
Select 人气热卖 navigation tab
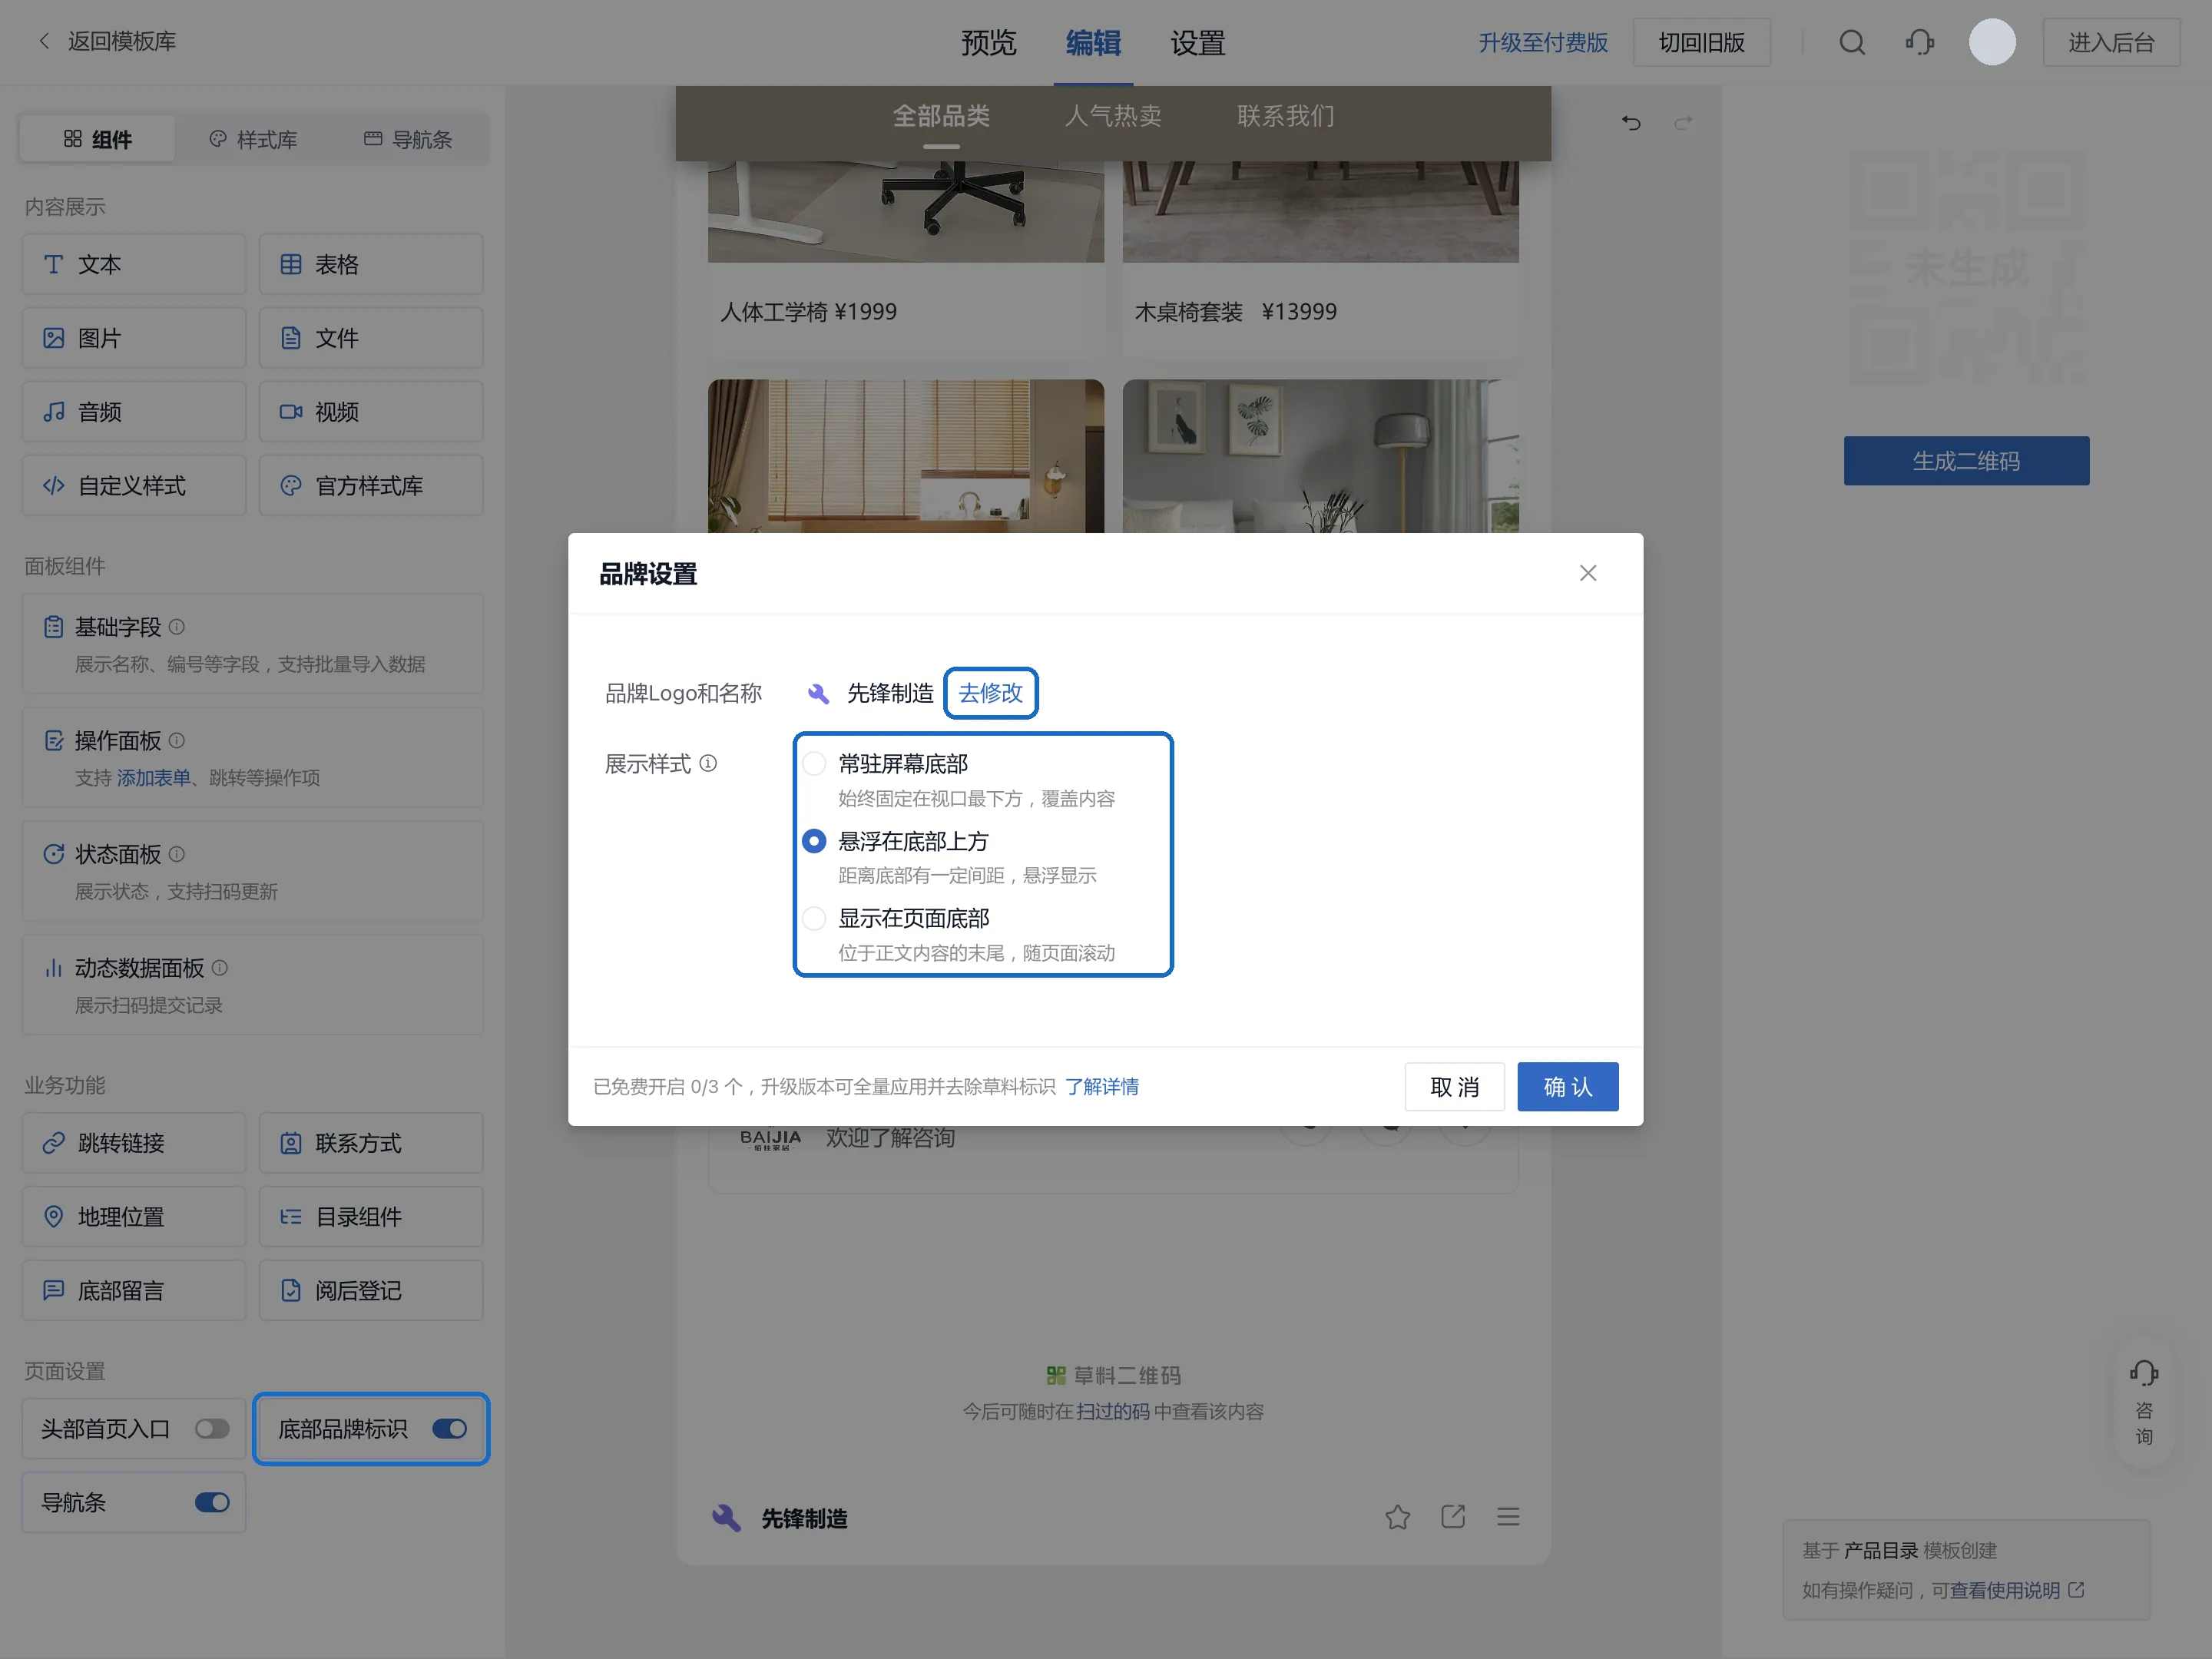click(x=1113, y=116)
